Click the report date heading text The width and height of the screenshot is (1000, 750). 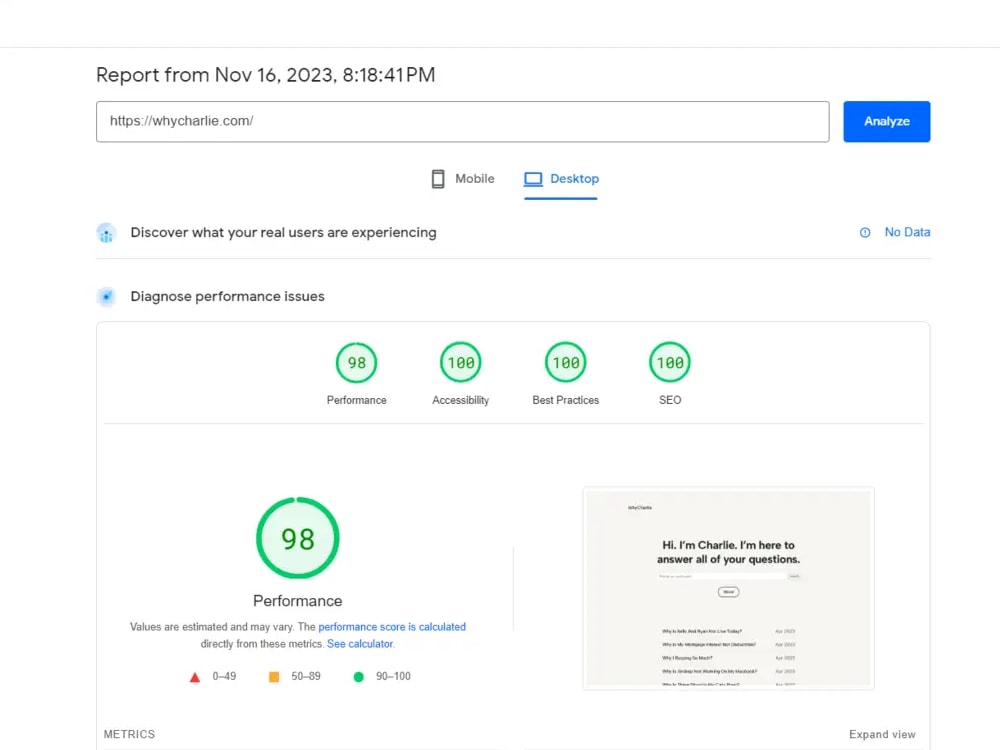[265, 75]
